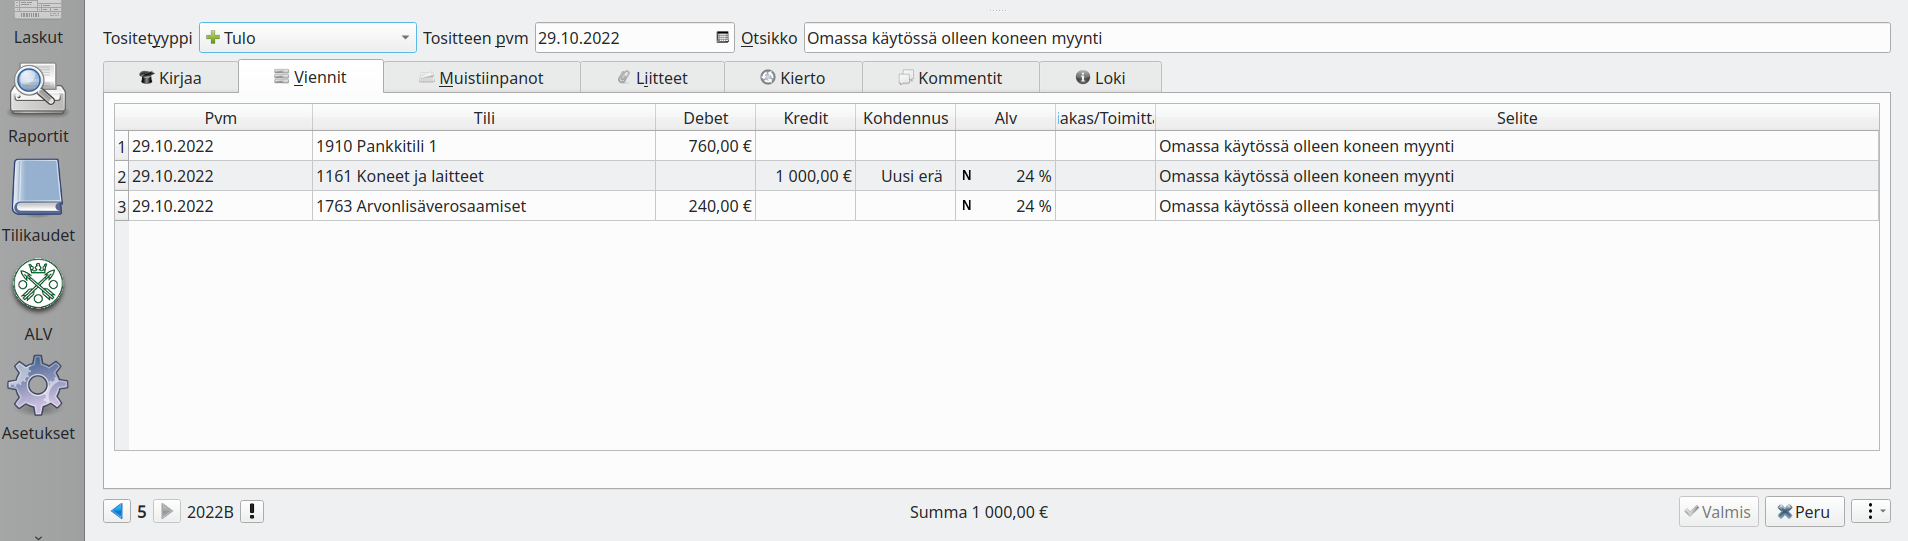Select cell 1763 Arvonlisäverosaamiset
The height and width of the screenshot is (541, 1908).
tap(484, 206)
